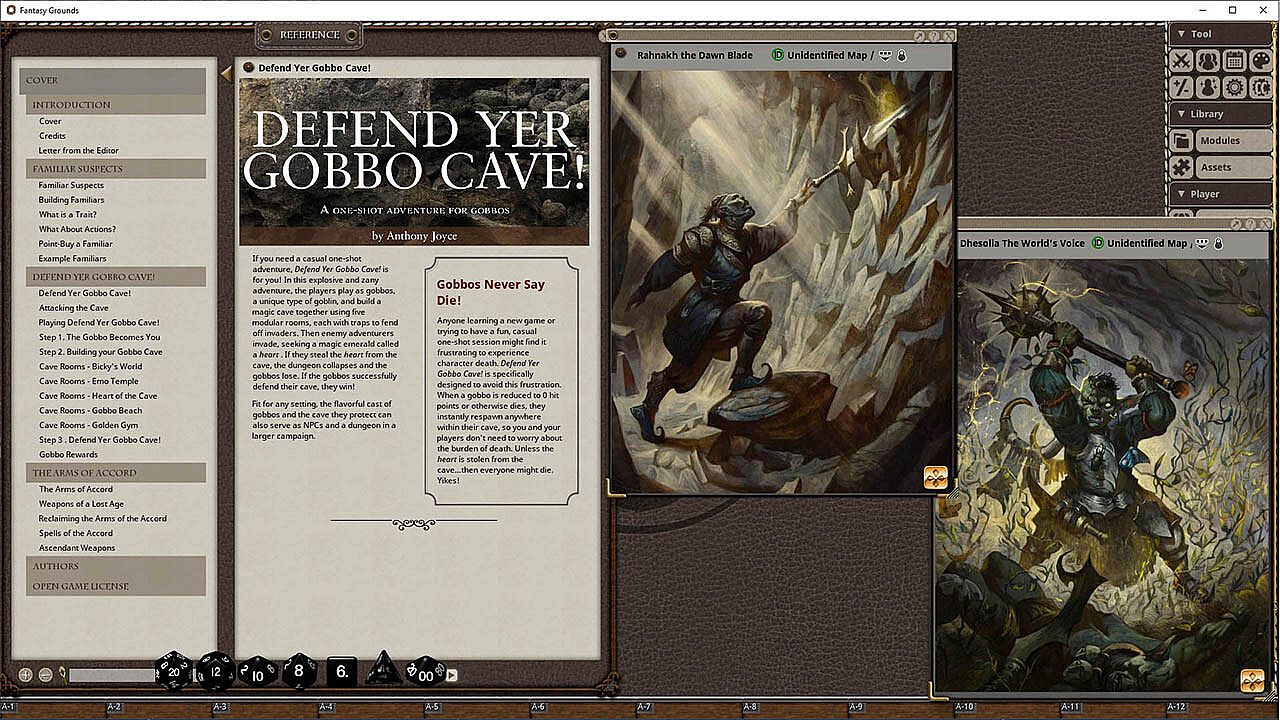Open the Effects sparkling-figure icon

click(1208, 87)
